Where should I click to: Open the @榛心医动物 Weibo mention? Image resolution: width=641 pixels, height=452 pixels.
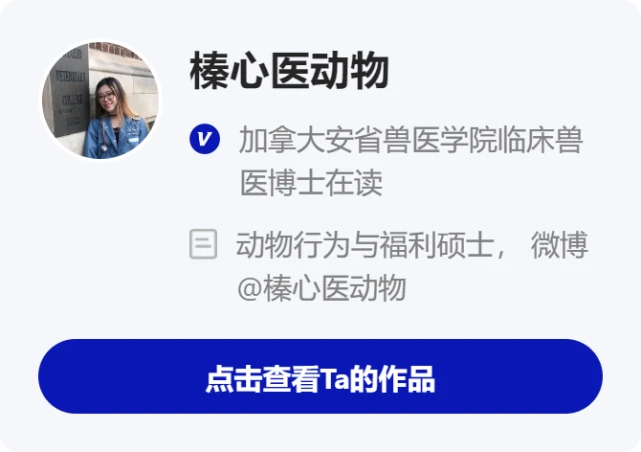[322, 288]
